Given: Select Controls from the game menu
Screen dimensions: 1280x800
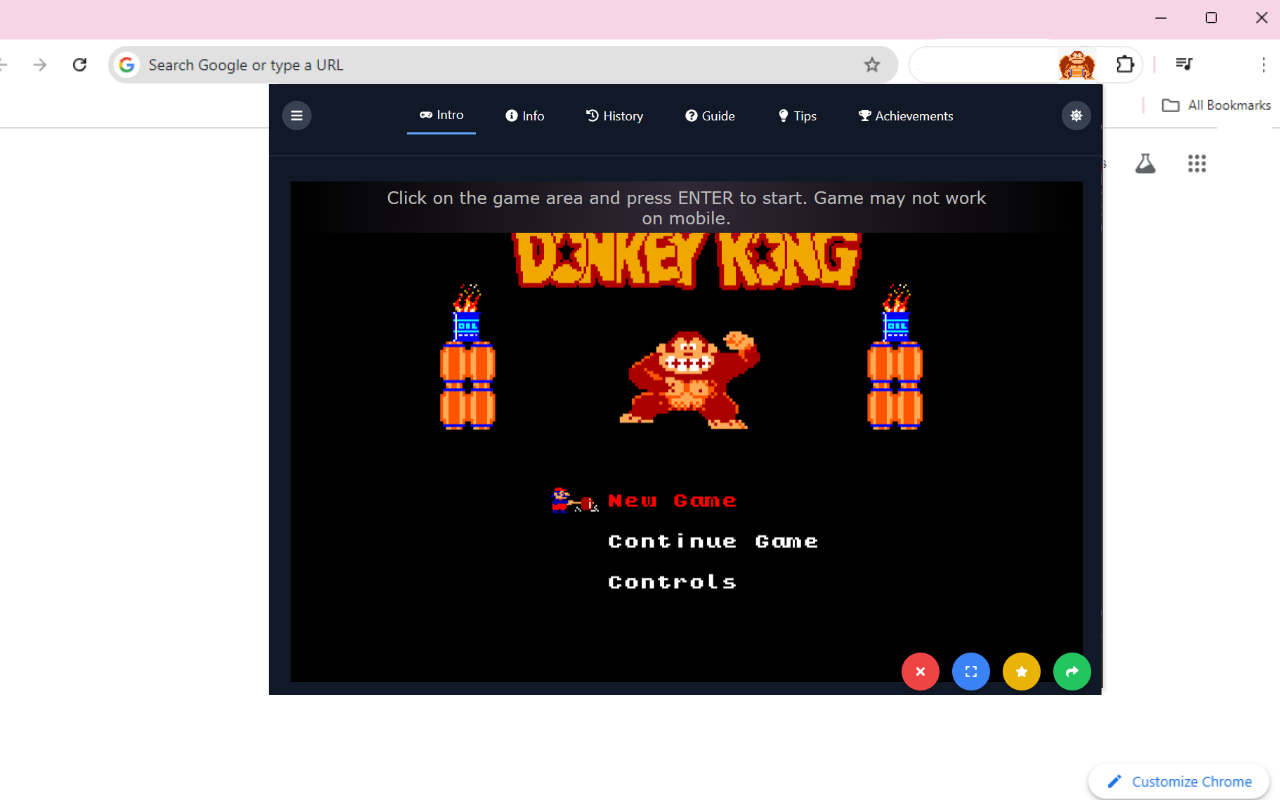Looking at the screenshot, I should coord(672,581).
